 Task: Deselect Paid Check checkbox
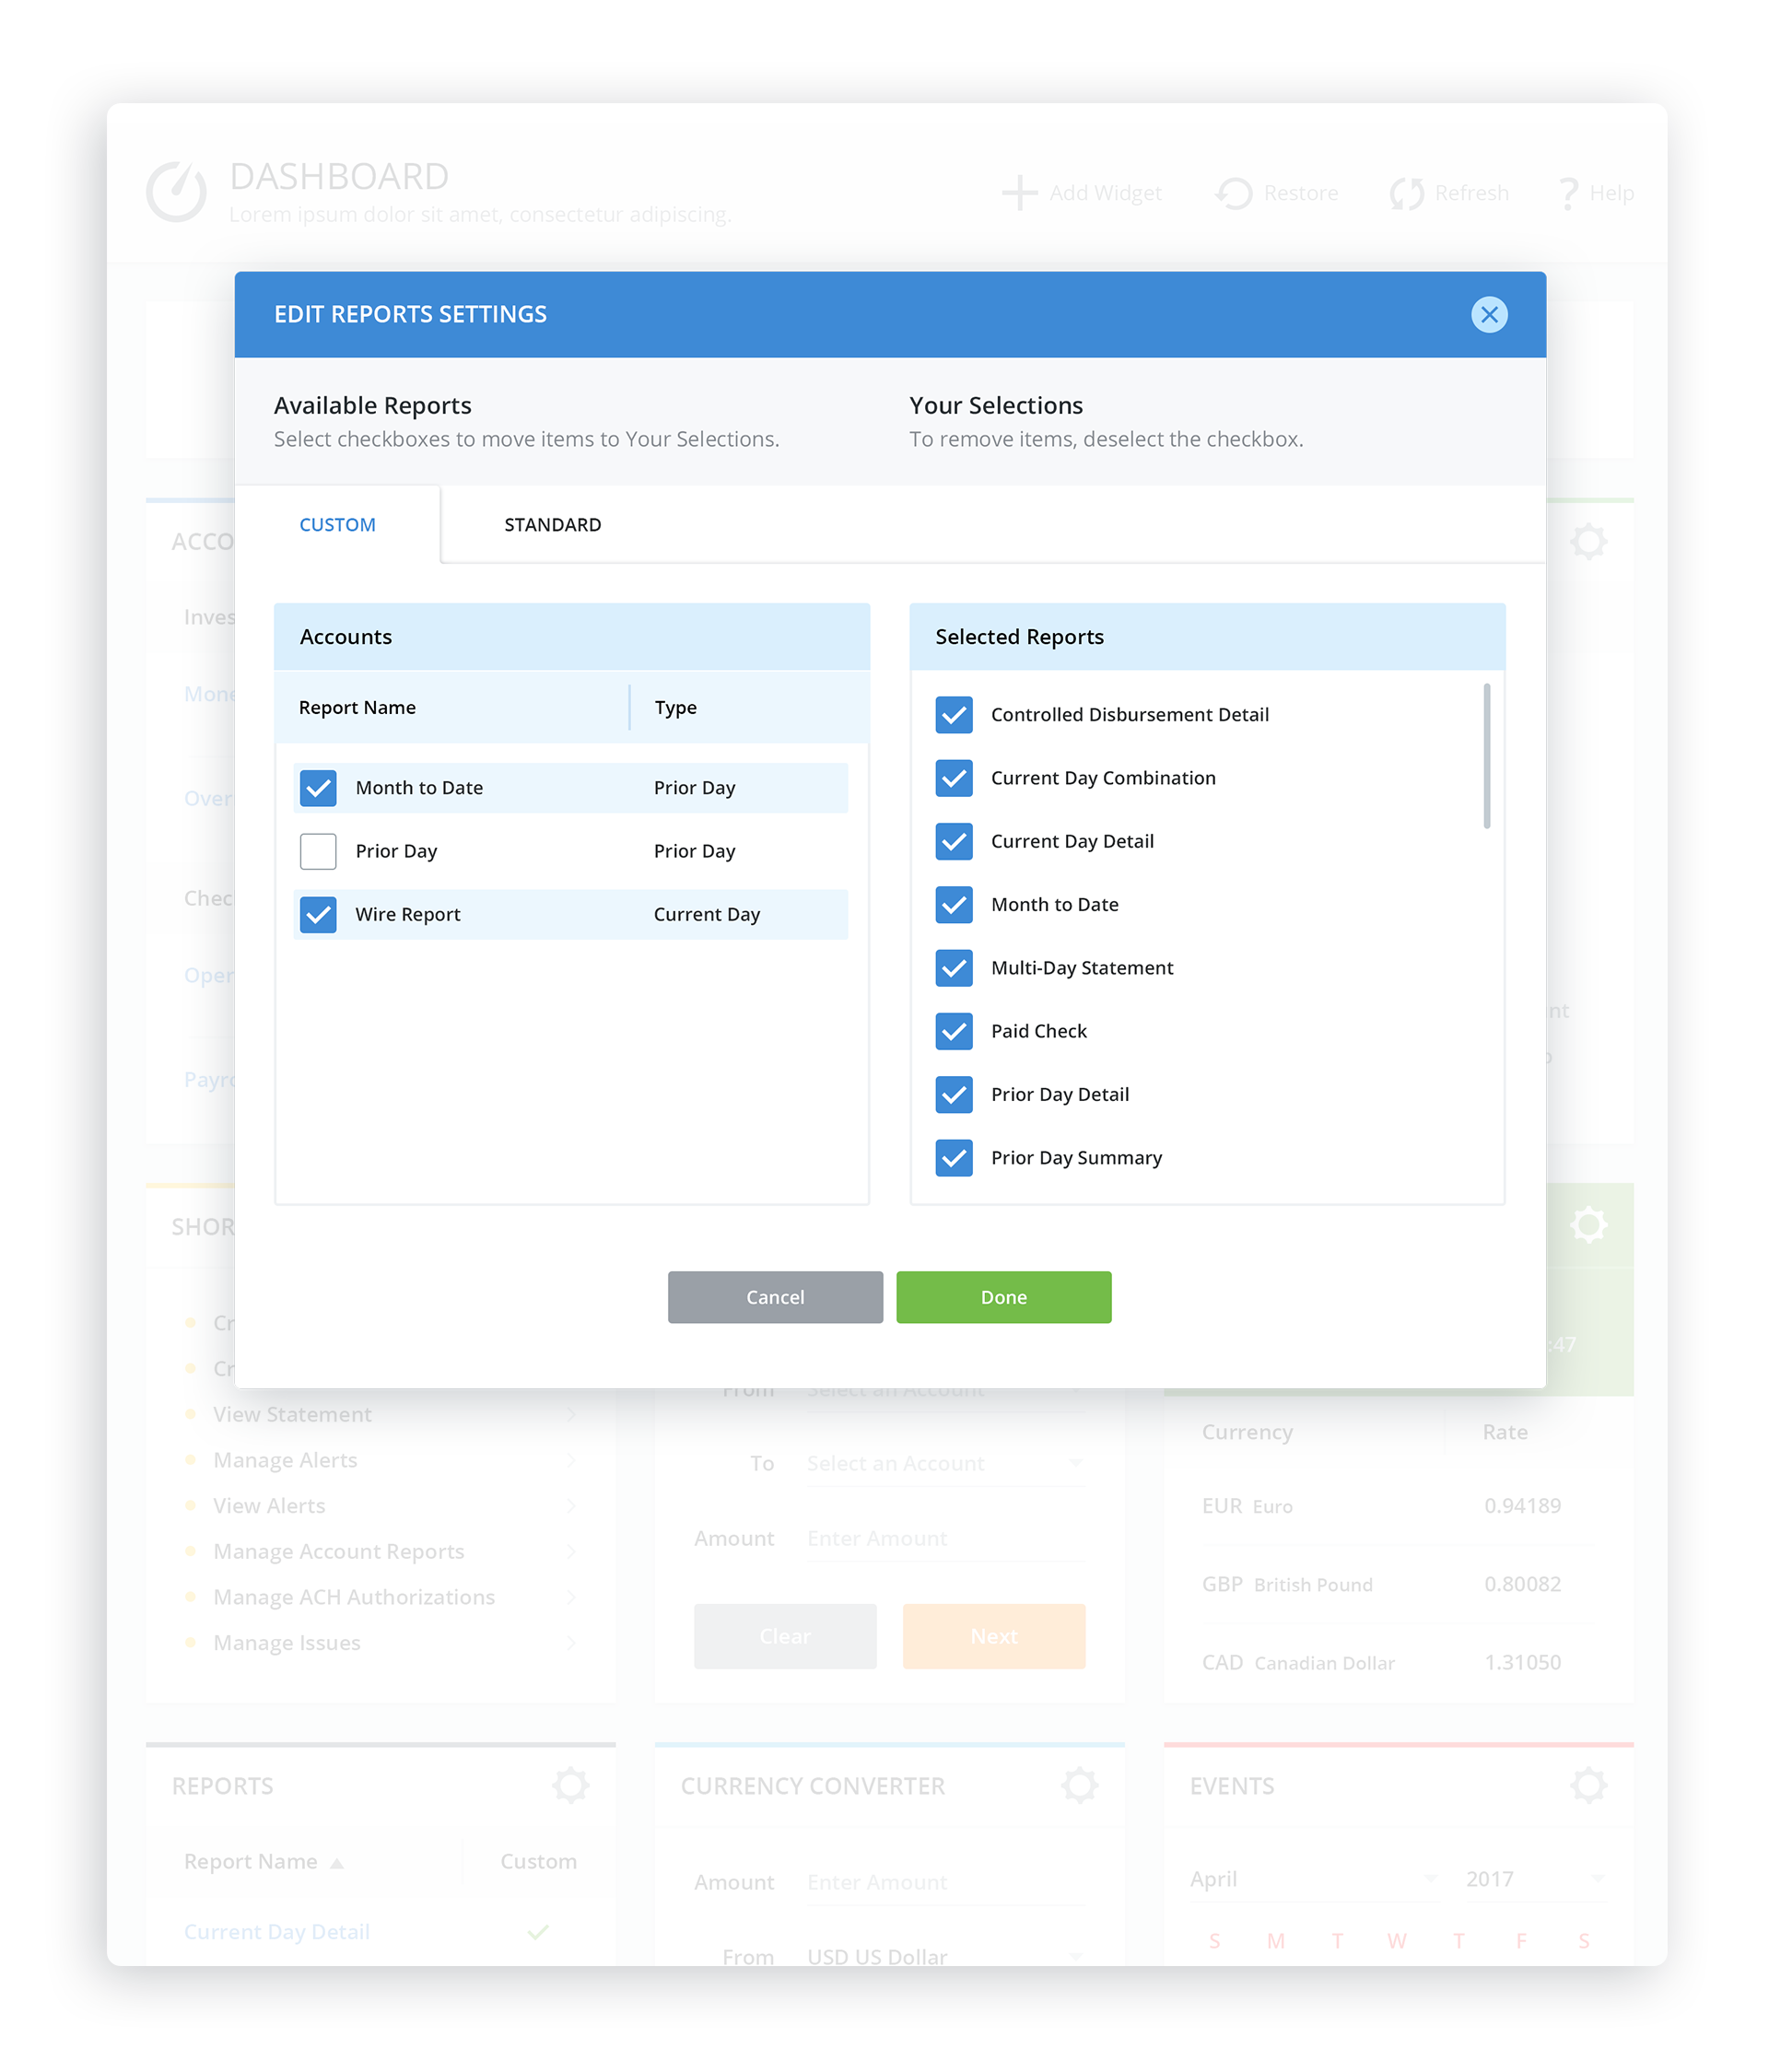click(x=953, y=1030)
